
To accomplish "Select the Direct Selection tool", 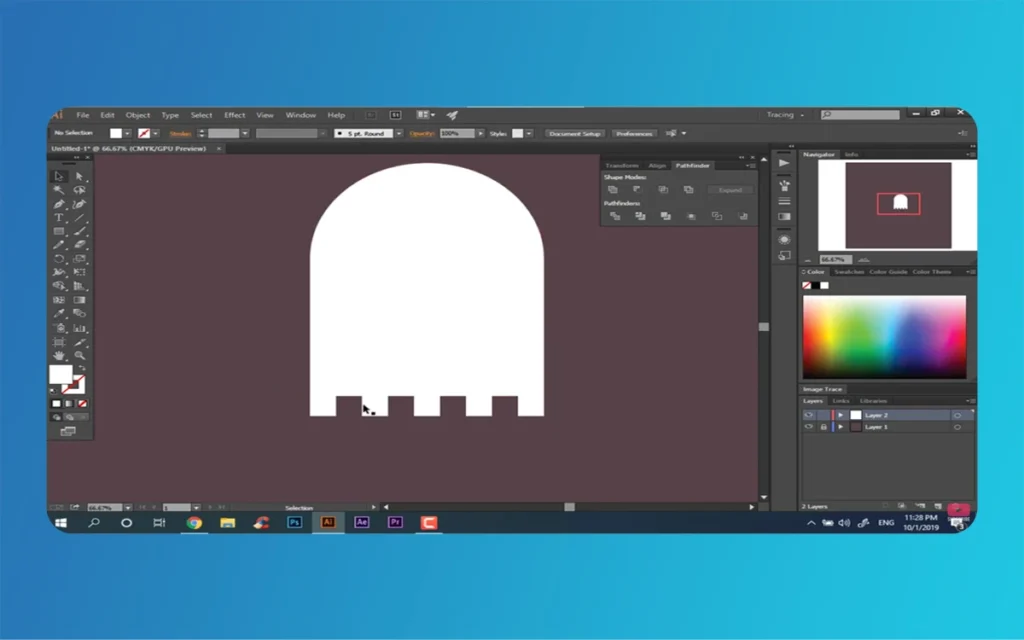I will pos(80,176).
